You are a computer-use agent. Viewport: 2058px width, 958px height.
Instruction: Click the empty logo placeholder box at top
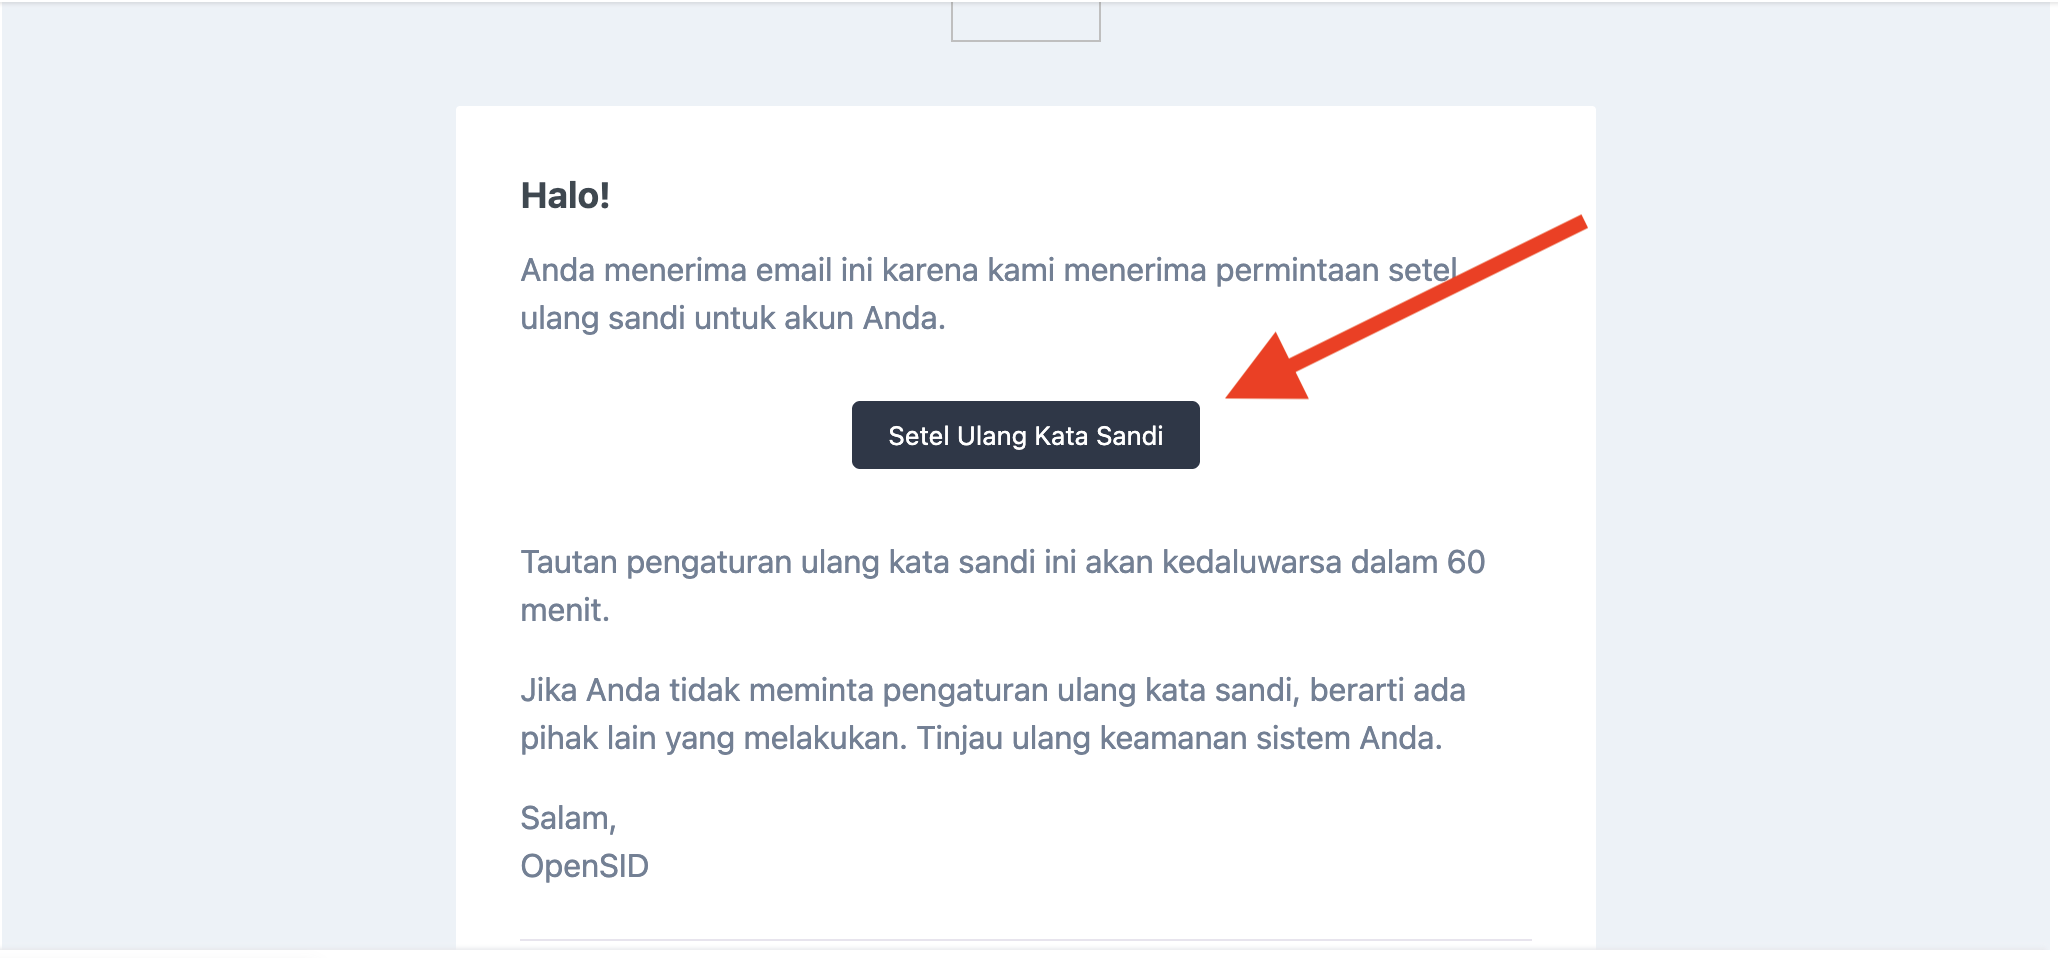1025,20
